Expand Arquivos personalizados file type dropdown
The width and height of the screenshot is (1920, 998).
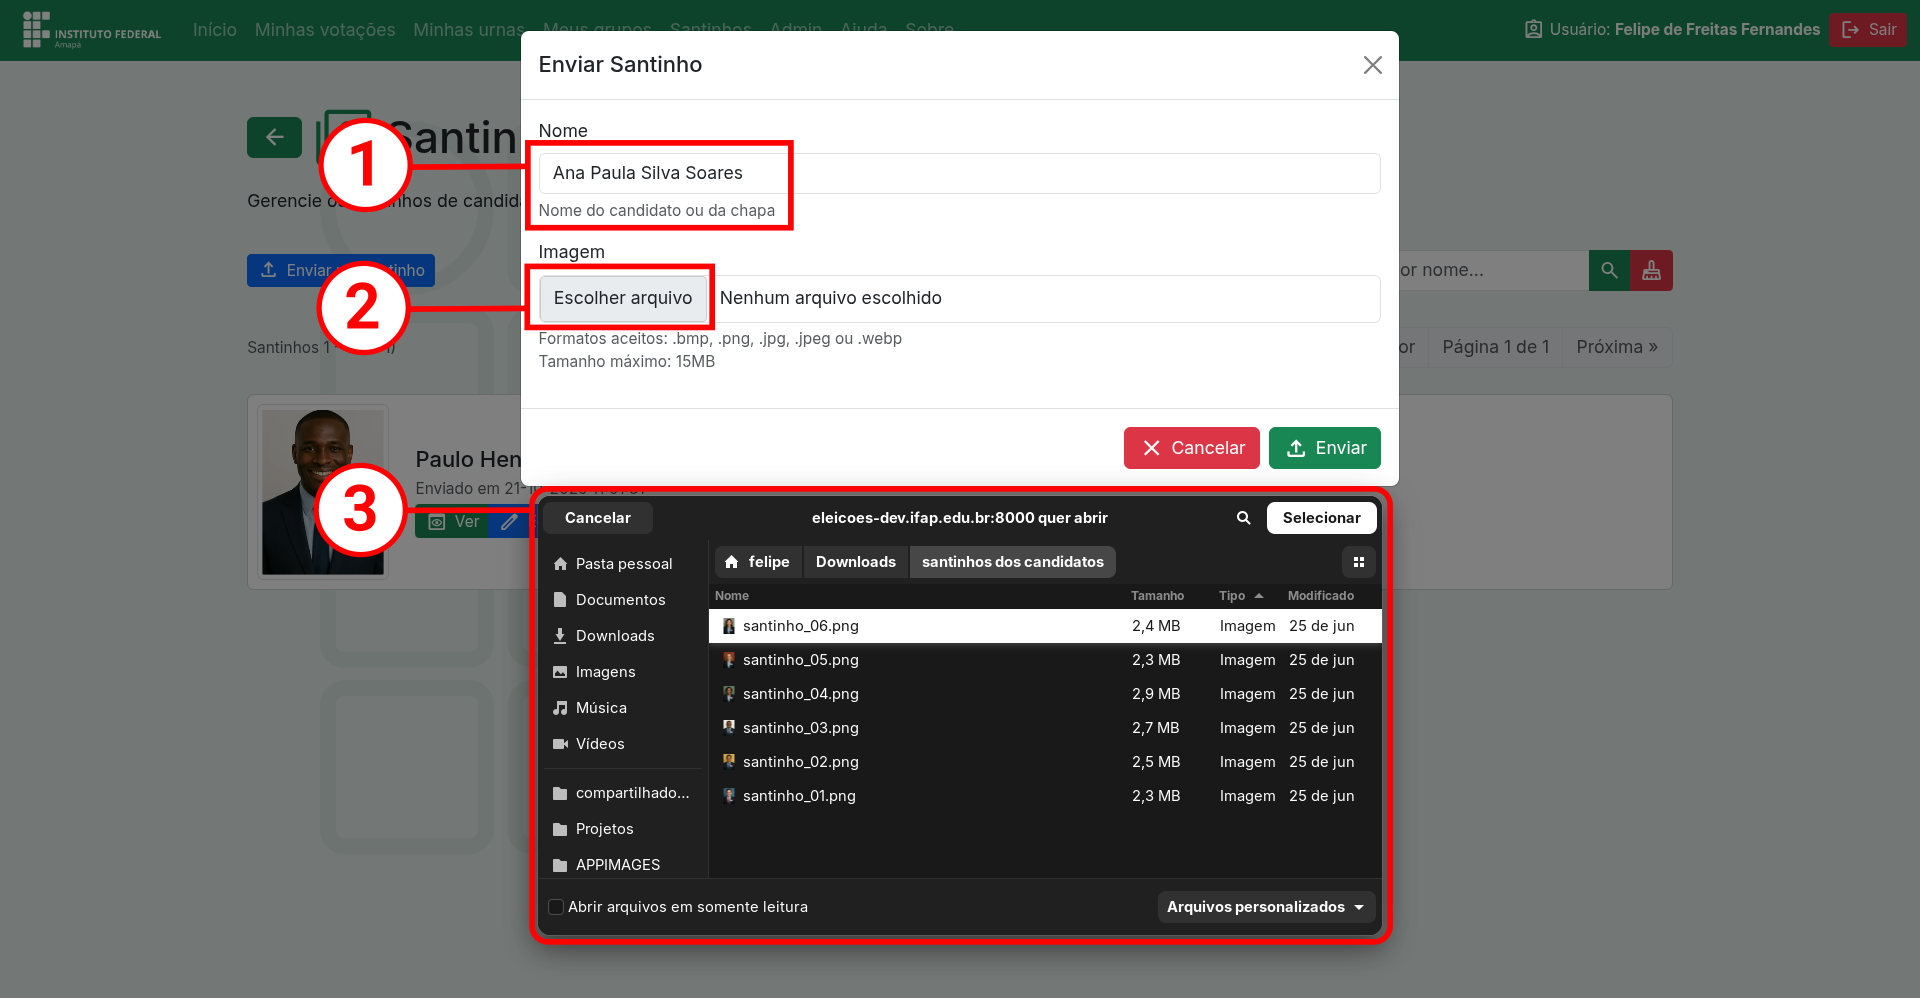tap(1265, 907)
